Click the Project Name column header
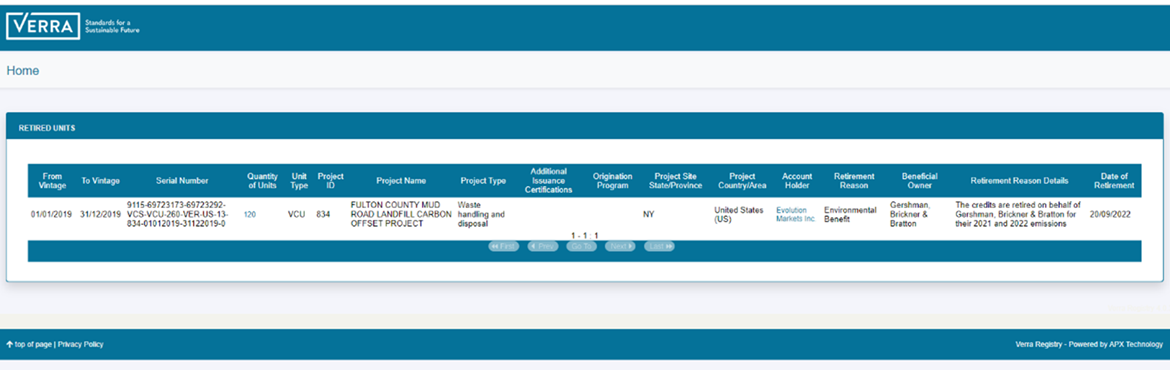Image resolution: width=1170 pixels, height=370 pixels. (x=401, y=181)
